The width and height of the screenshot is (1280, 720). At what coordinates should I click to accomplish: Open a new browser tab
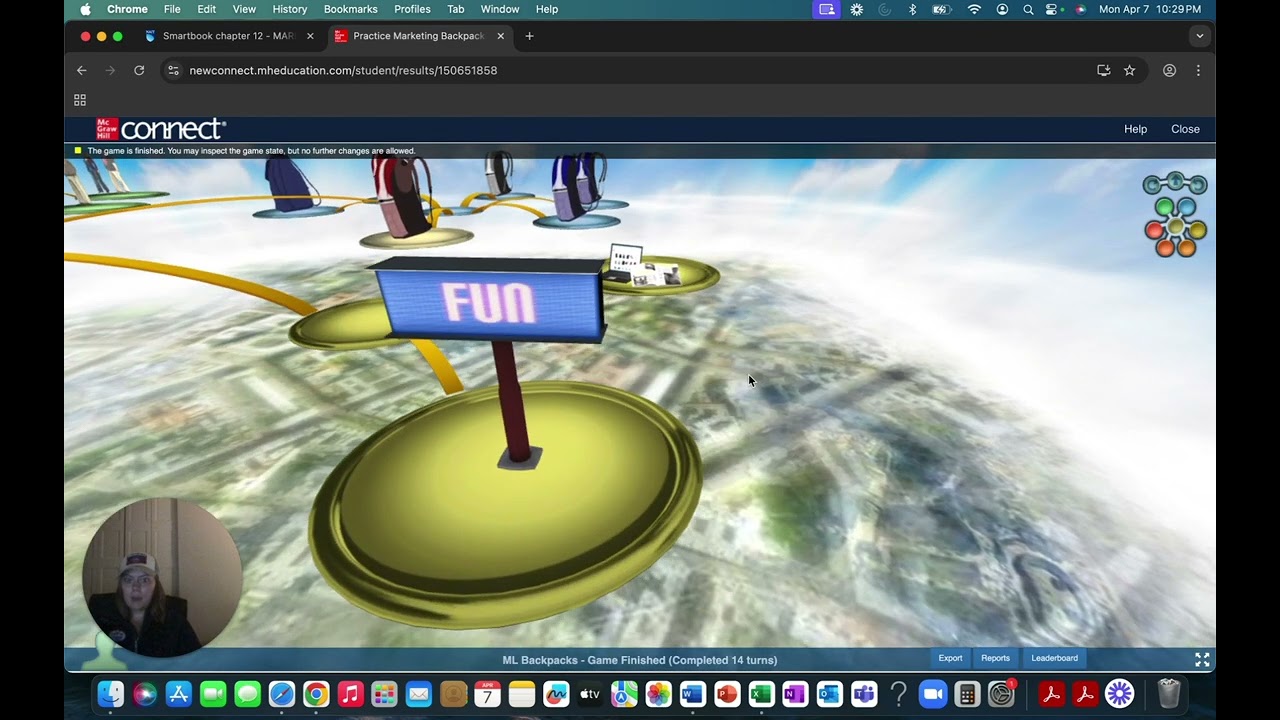tap(529, 36)
